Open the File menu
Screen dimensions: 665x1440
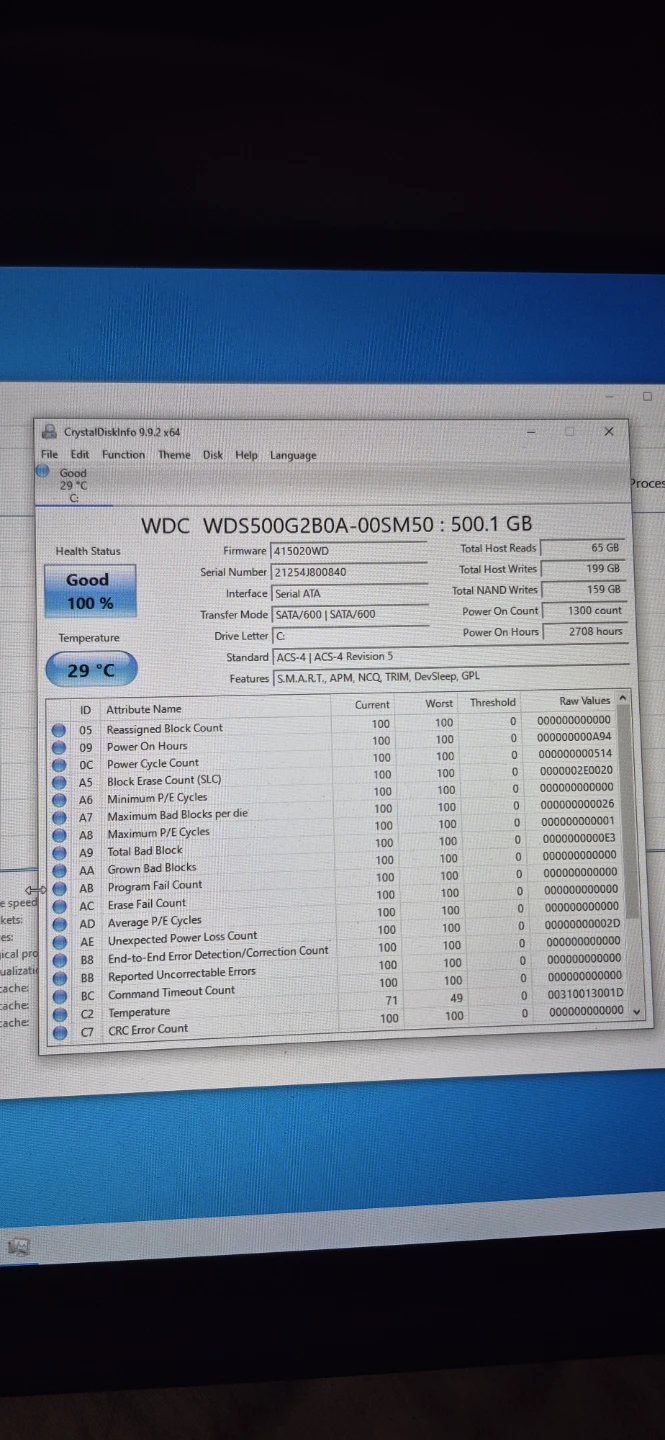(49, 454)
